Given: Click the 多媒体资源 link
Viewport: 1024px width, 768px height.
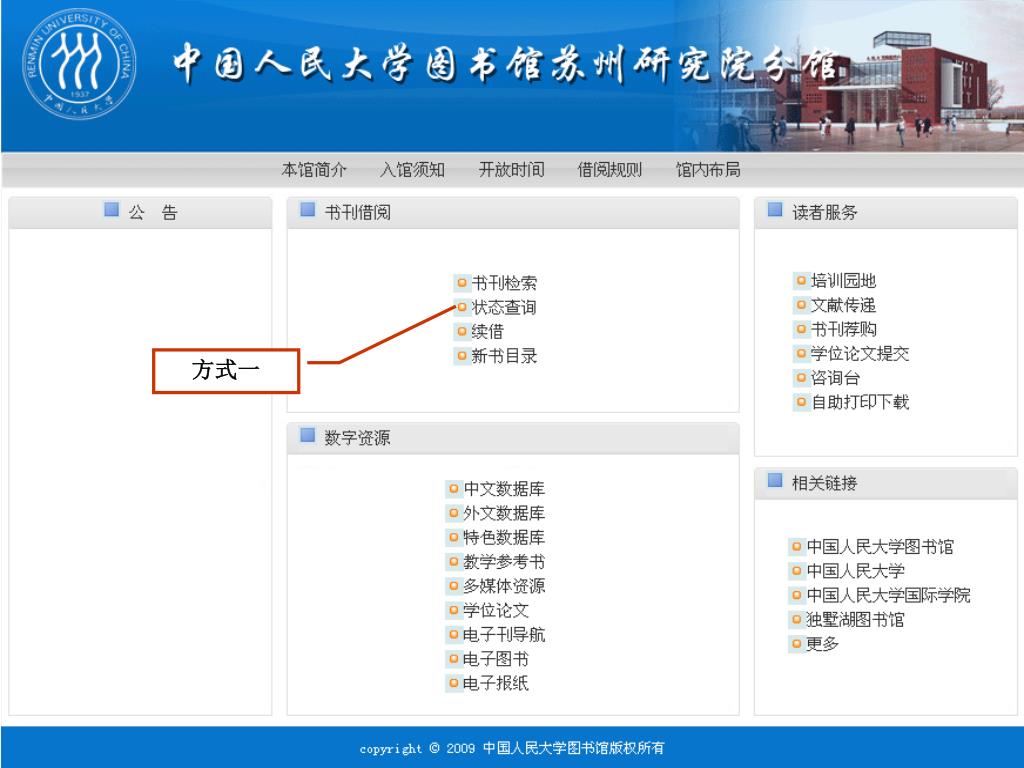Looking at the screenshot, I should click(x=504, y=586).
